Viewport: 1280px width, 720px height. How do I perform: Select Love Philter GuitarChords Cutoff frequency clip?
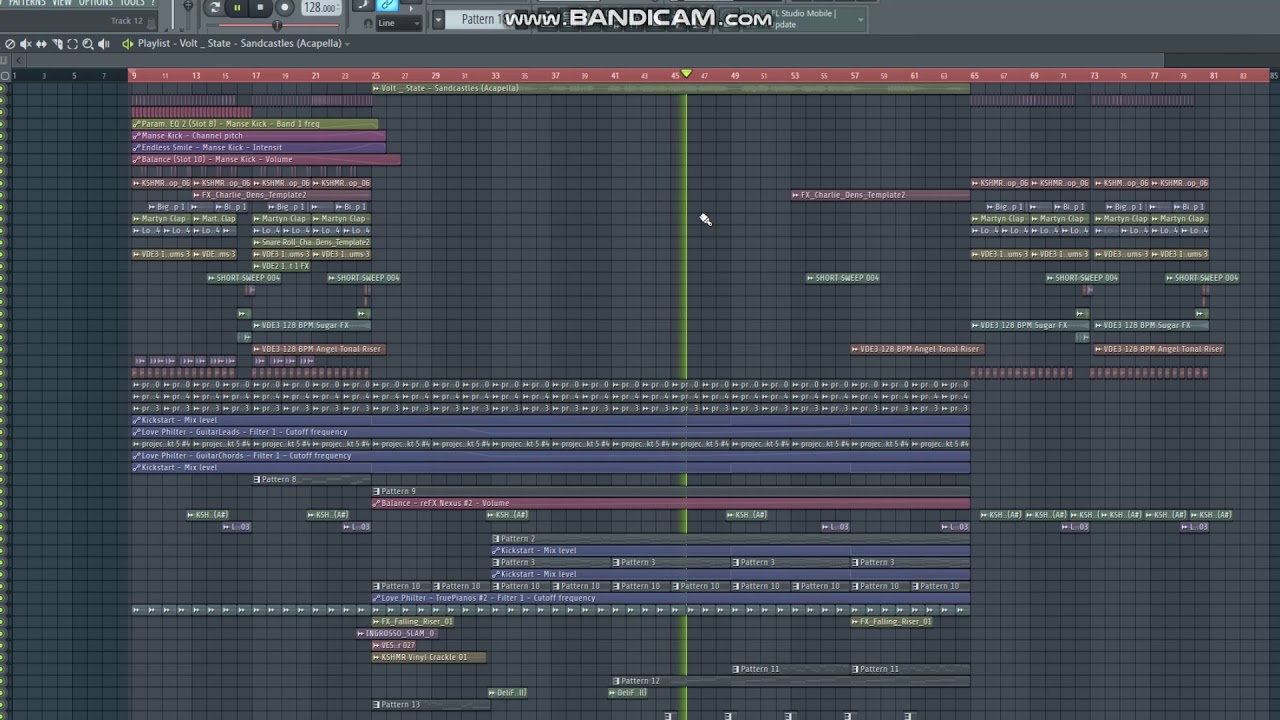551,456
